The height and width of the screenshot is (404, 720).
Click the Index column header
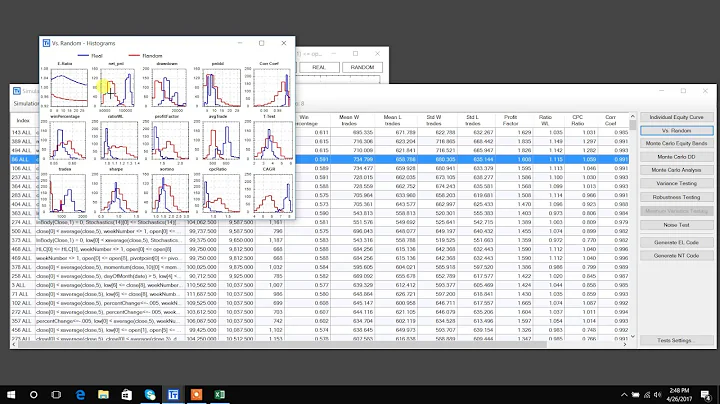(23, 120)
